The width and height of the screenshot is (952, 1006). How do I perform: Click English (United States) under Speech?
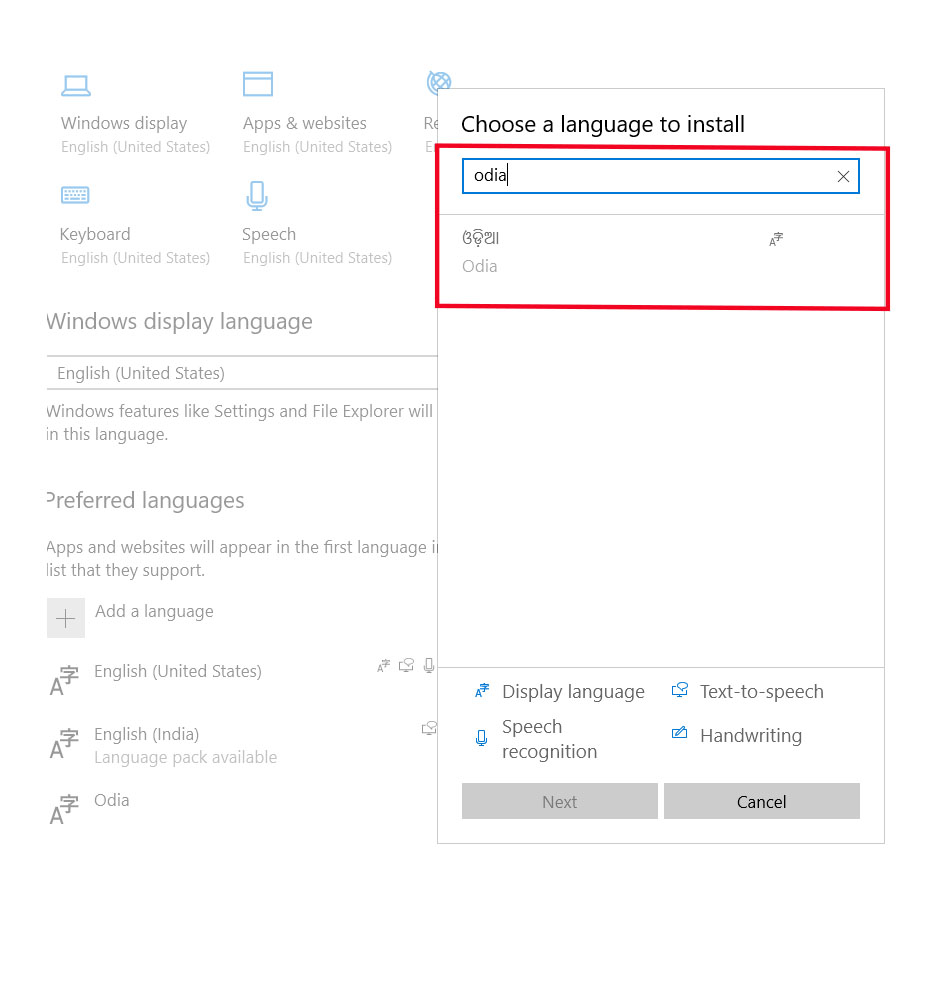(318, 258)
